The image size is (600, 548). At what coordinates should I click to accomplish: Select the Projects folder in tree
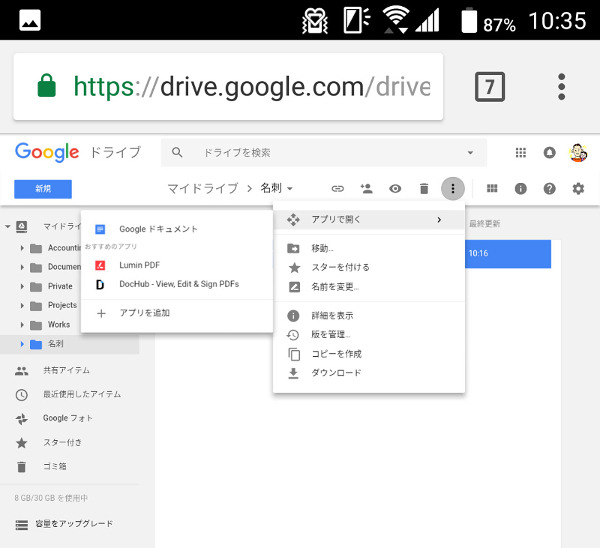click(x=62, y=305)
